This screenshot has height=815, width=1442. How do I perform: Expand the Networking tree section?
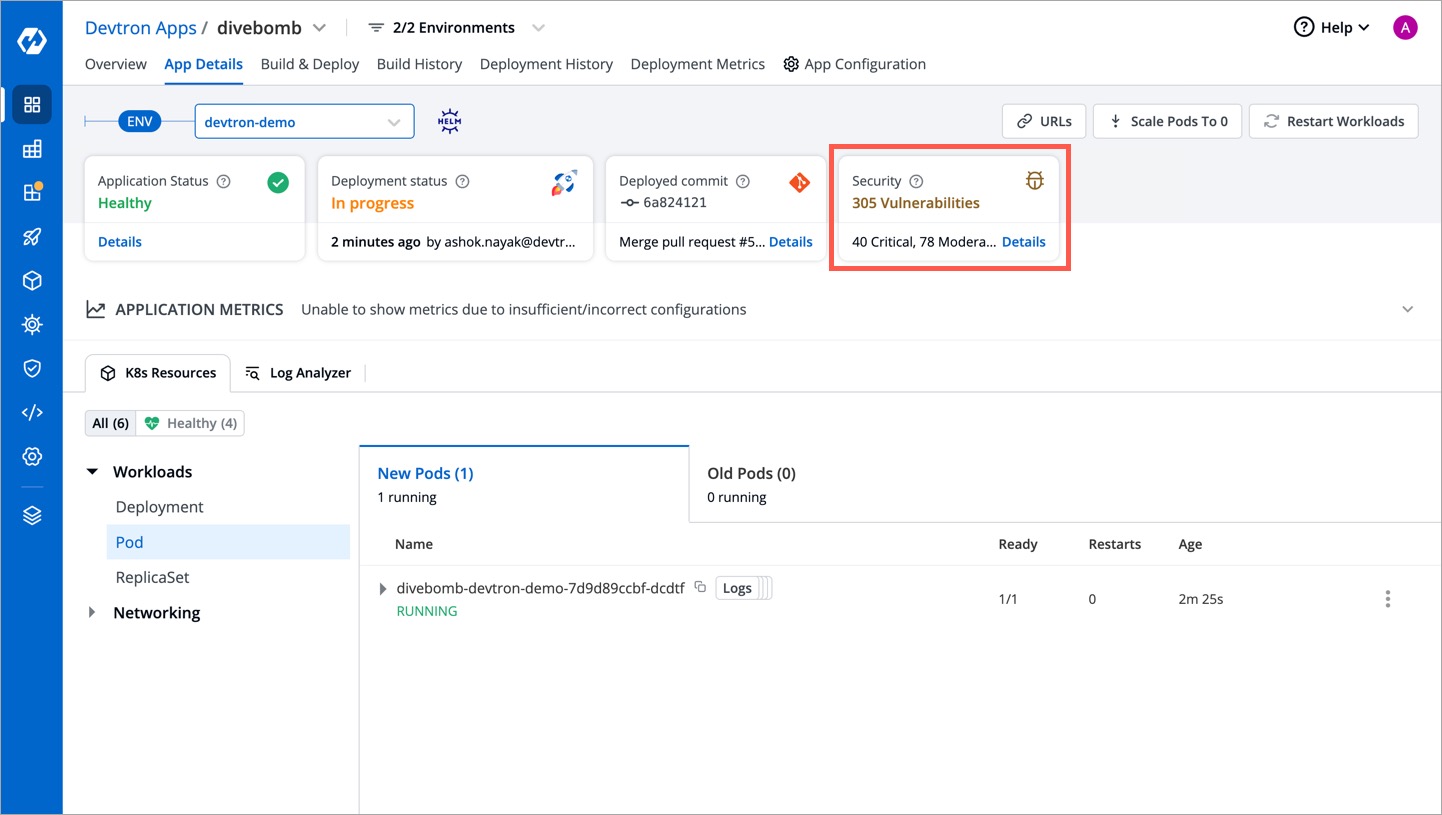pos(92,612)
